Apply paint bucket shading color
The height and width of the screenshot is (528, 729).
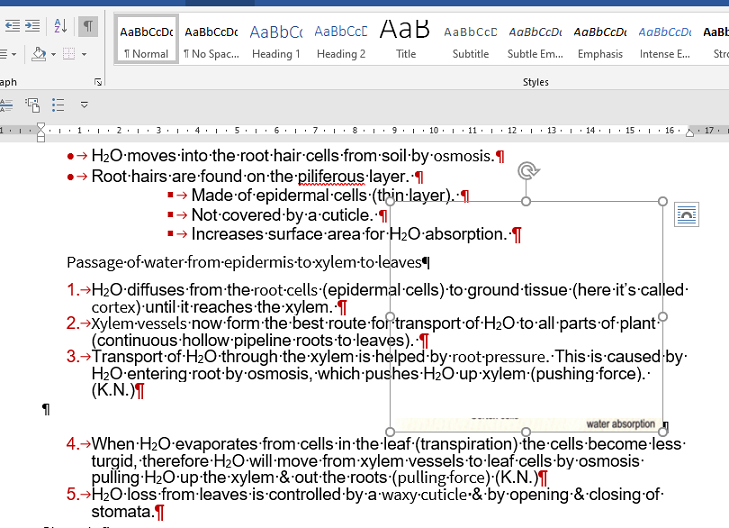coord(39,54)
